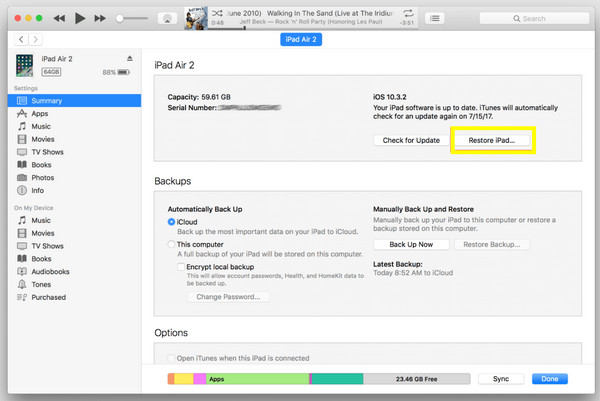Click TV Shows icon under On My Device

[22, 246]
